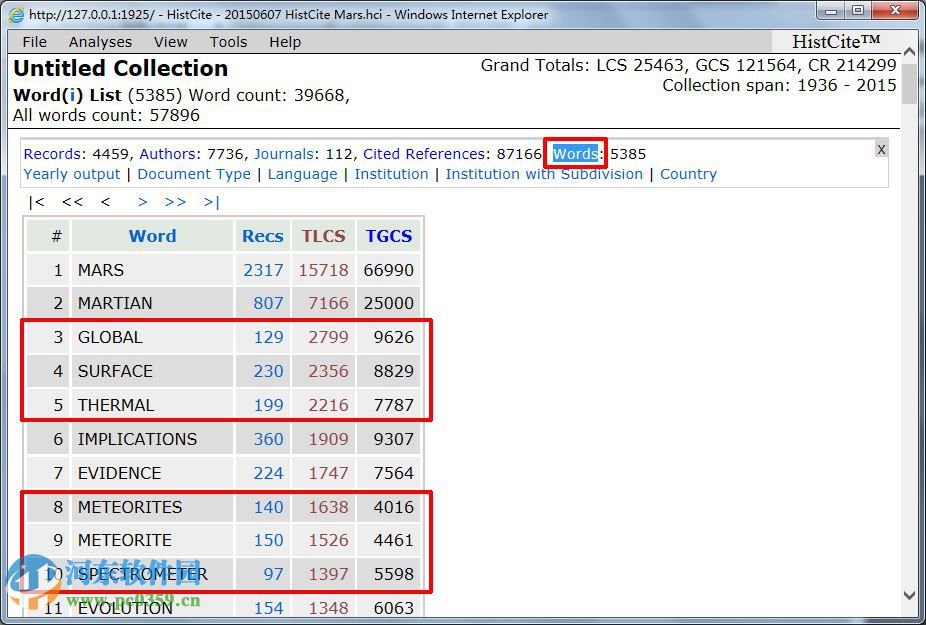Image resolution: width=926 pixels, height=625 pixels.
Task: Open the 2317 records for MARS
Action: click(x=263, y=270)
